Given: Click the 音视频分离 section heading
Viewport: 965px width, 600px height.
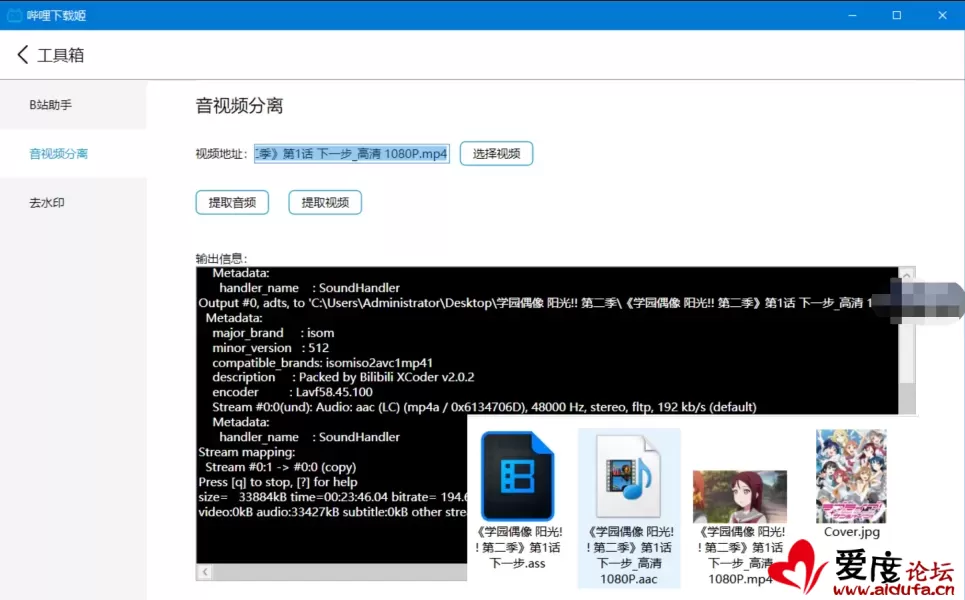Looking at the screenshot, I should 239,106.
